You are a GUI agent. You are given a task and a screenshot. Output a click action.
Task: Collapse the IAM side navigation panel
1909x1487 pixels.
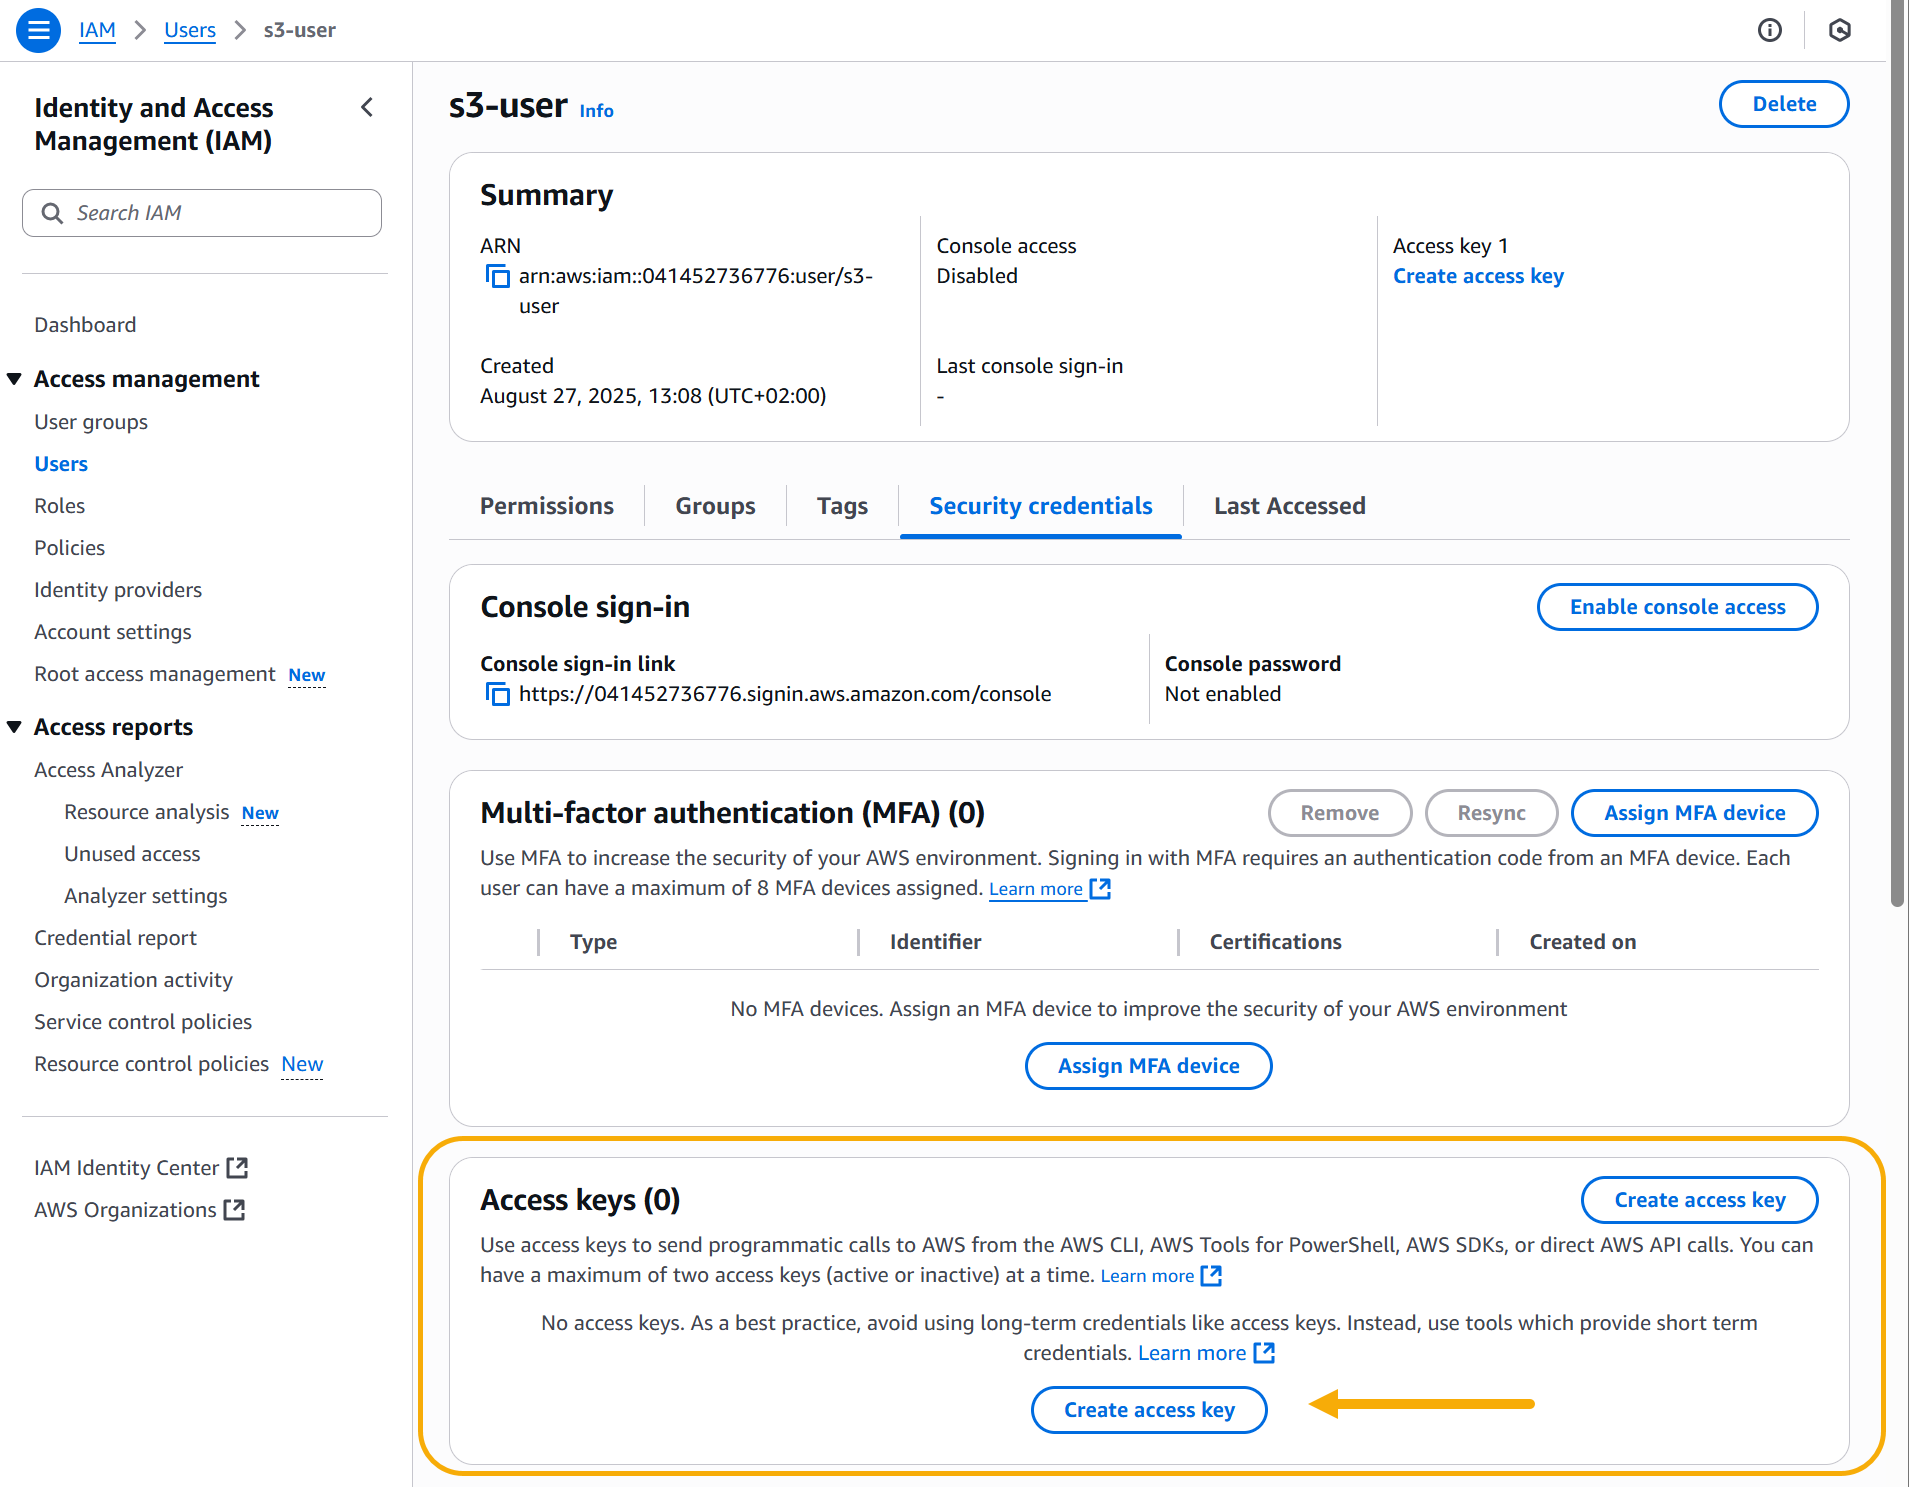pyautogui.click(x=367, y=107)
